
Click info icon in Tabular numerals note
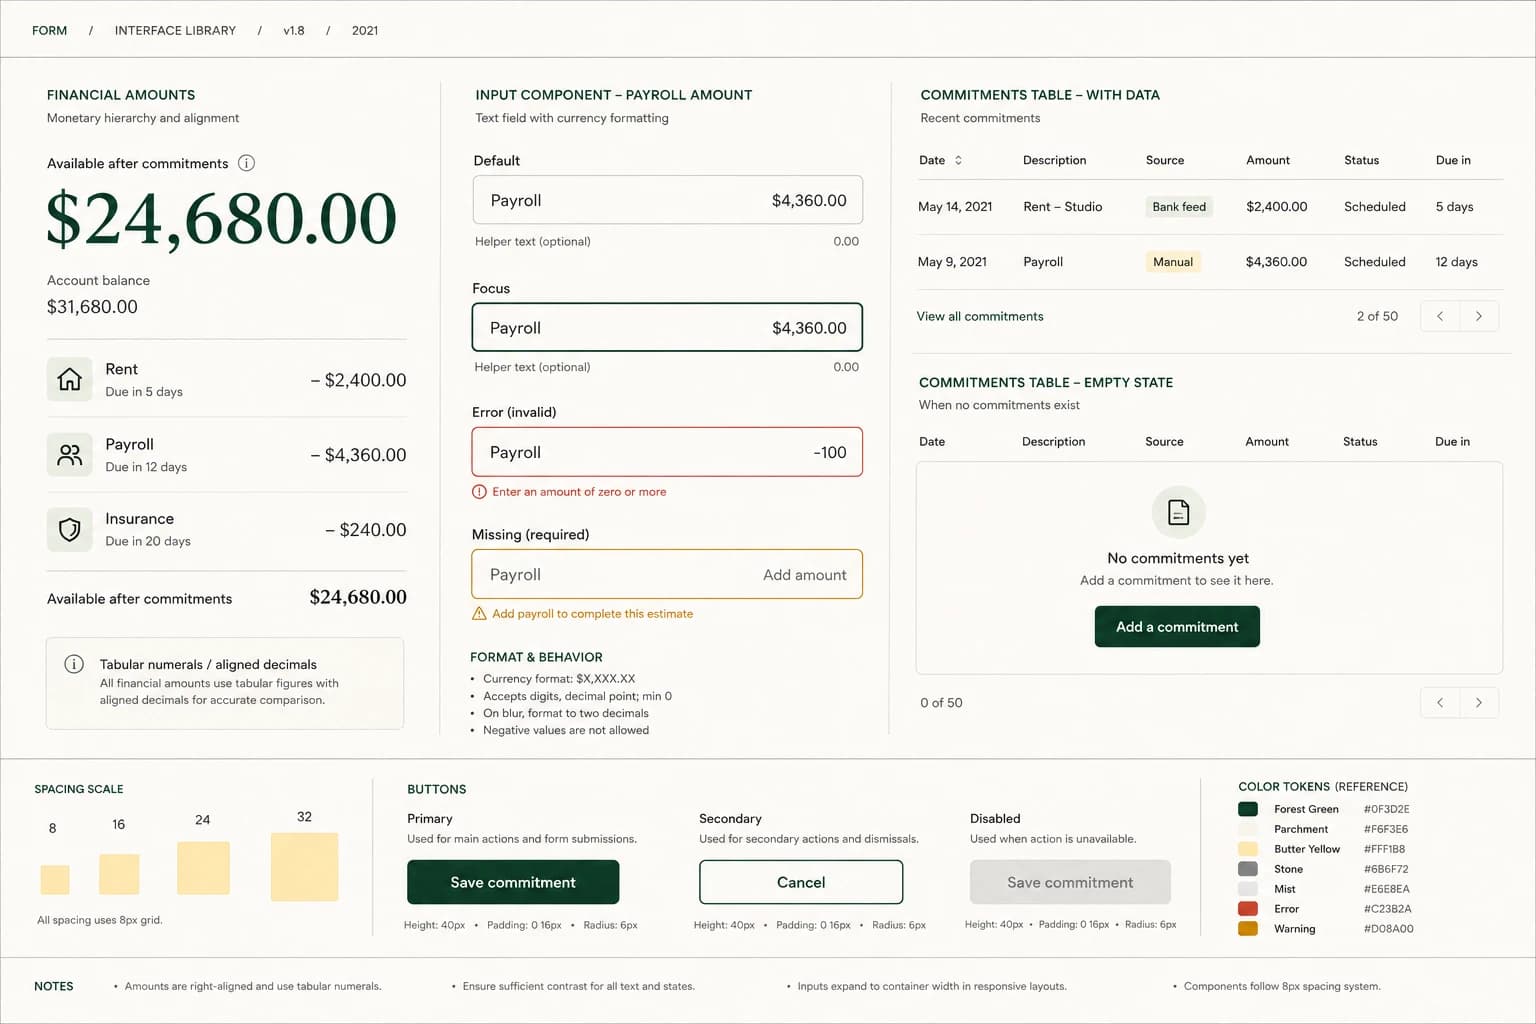(x=74, y=664)
